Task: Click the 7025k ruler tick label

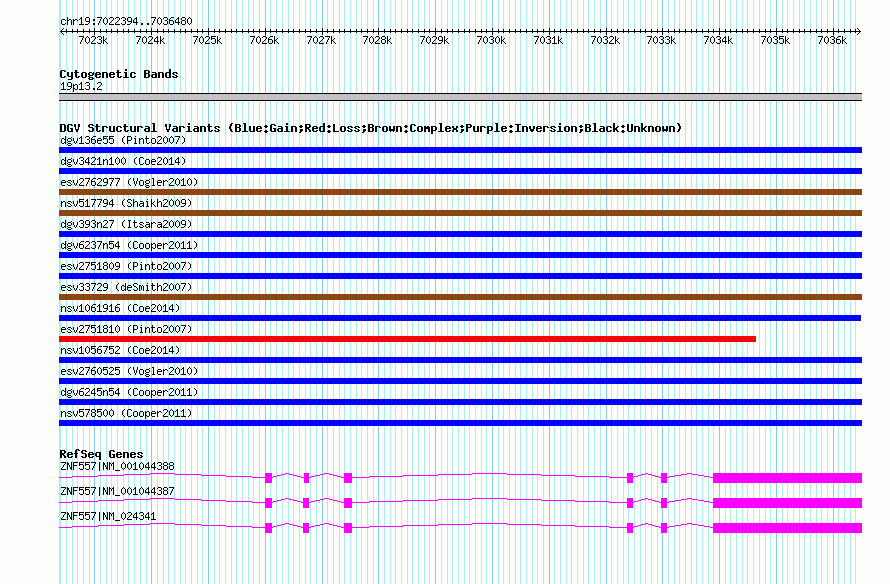Action: point(207,40)
